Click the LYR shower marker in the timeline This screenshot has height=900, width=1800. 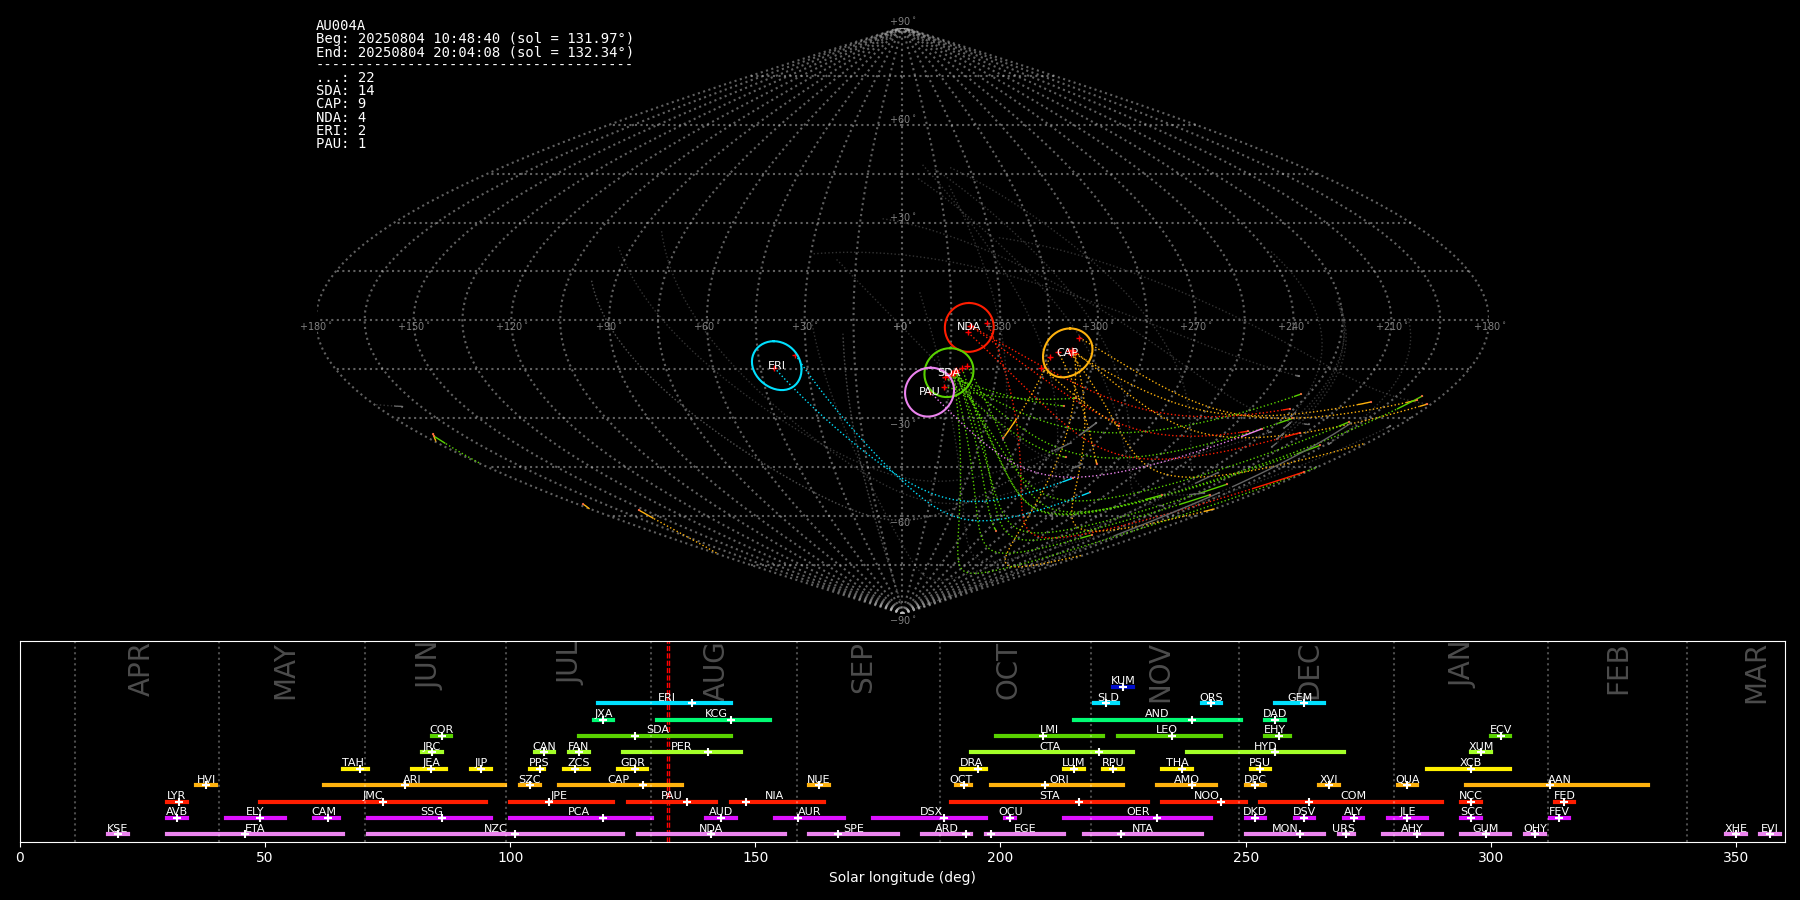point(177,802)
